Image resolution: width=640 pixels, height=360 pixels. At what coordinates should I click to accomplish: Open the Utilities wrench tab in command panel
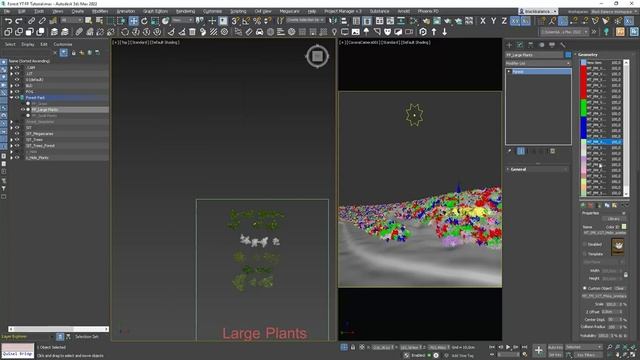tap(563, 45)
